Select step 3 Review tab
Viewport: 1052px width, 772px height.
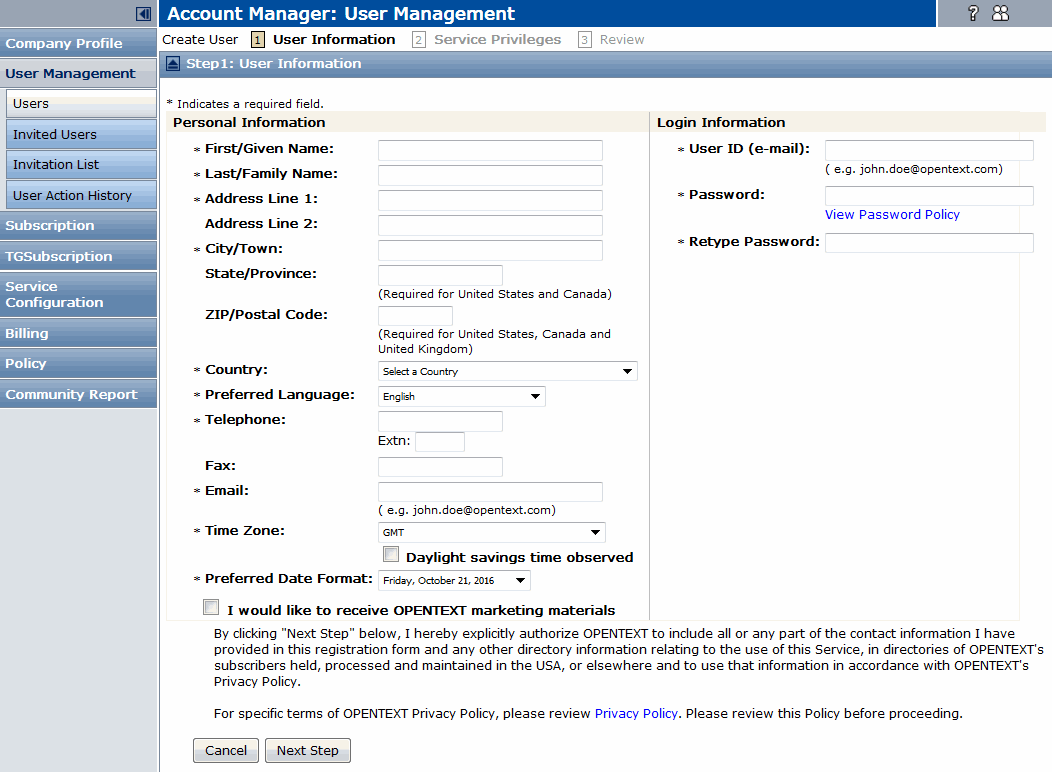611,40
